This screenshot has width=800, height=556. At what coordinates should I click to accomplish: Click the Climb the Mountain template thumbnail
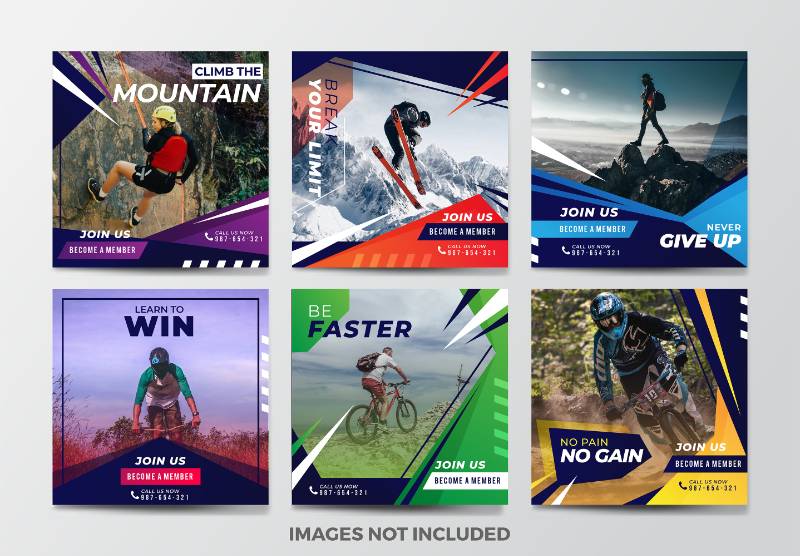160,159
